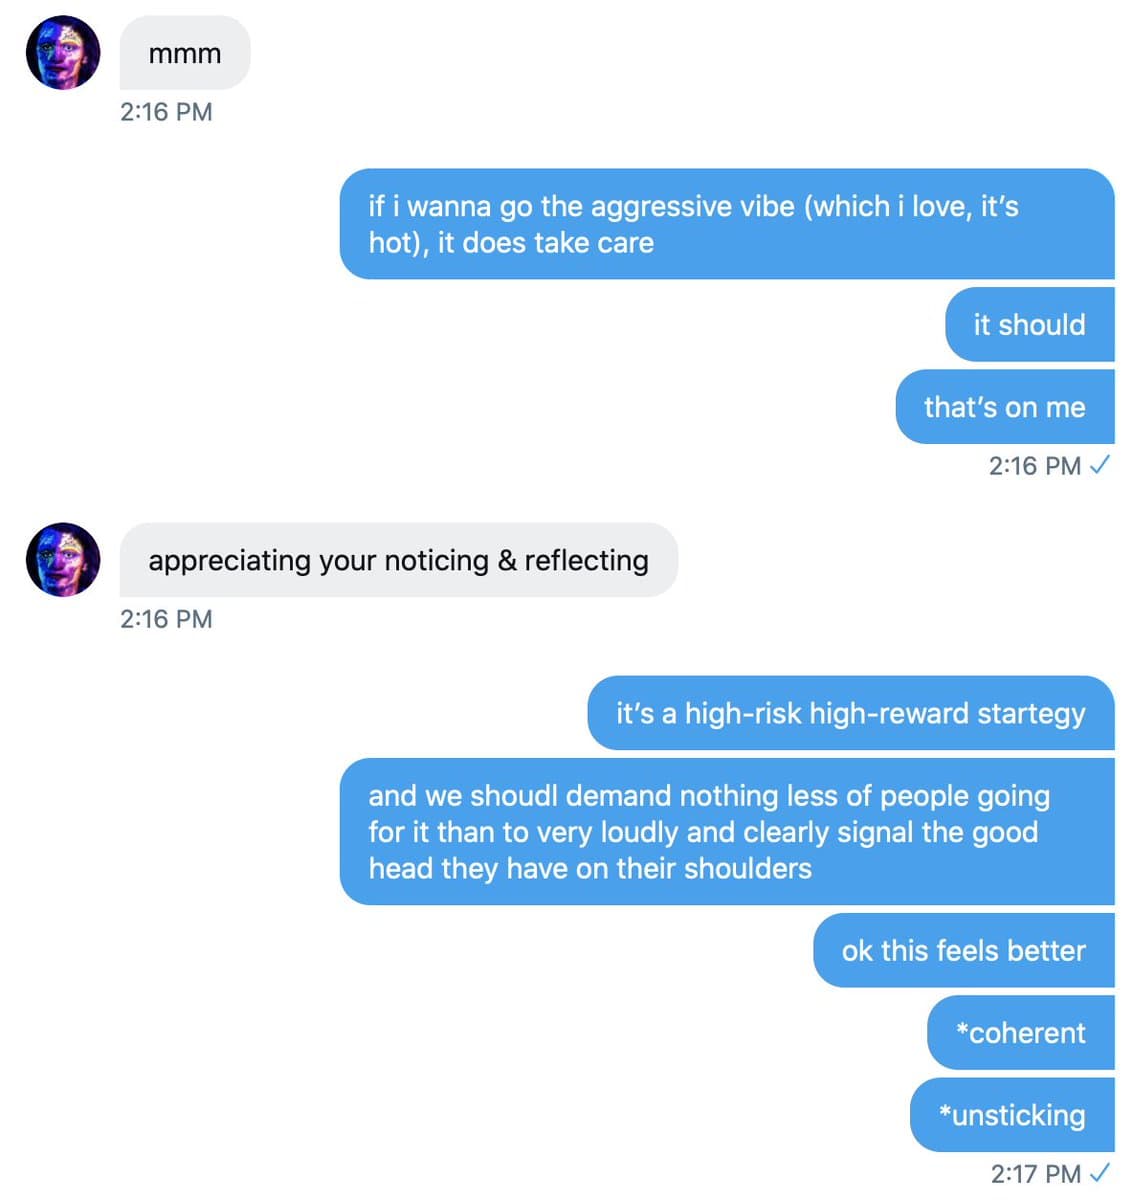Screen dimensions: 1133x1200
Task: Click the "that's on me" message bubble
Action: pyautogui.click(x=1004, y=407)
